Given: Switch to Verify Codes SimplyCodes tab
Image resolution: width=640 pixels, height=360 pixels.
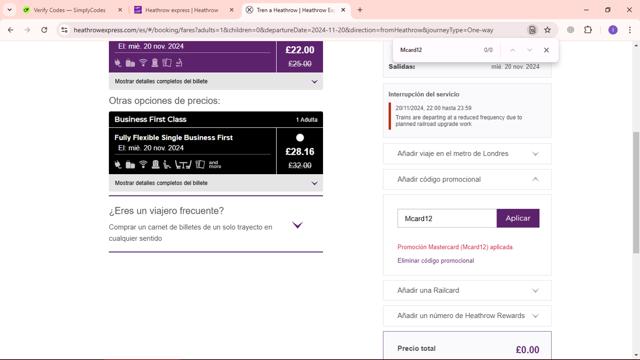Looking at the screenshot, I should pyautogui.click(x=69, y=10).
